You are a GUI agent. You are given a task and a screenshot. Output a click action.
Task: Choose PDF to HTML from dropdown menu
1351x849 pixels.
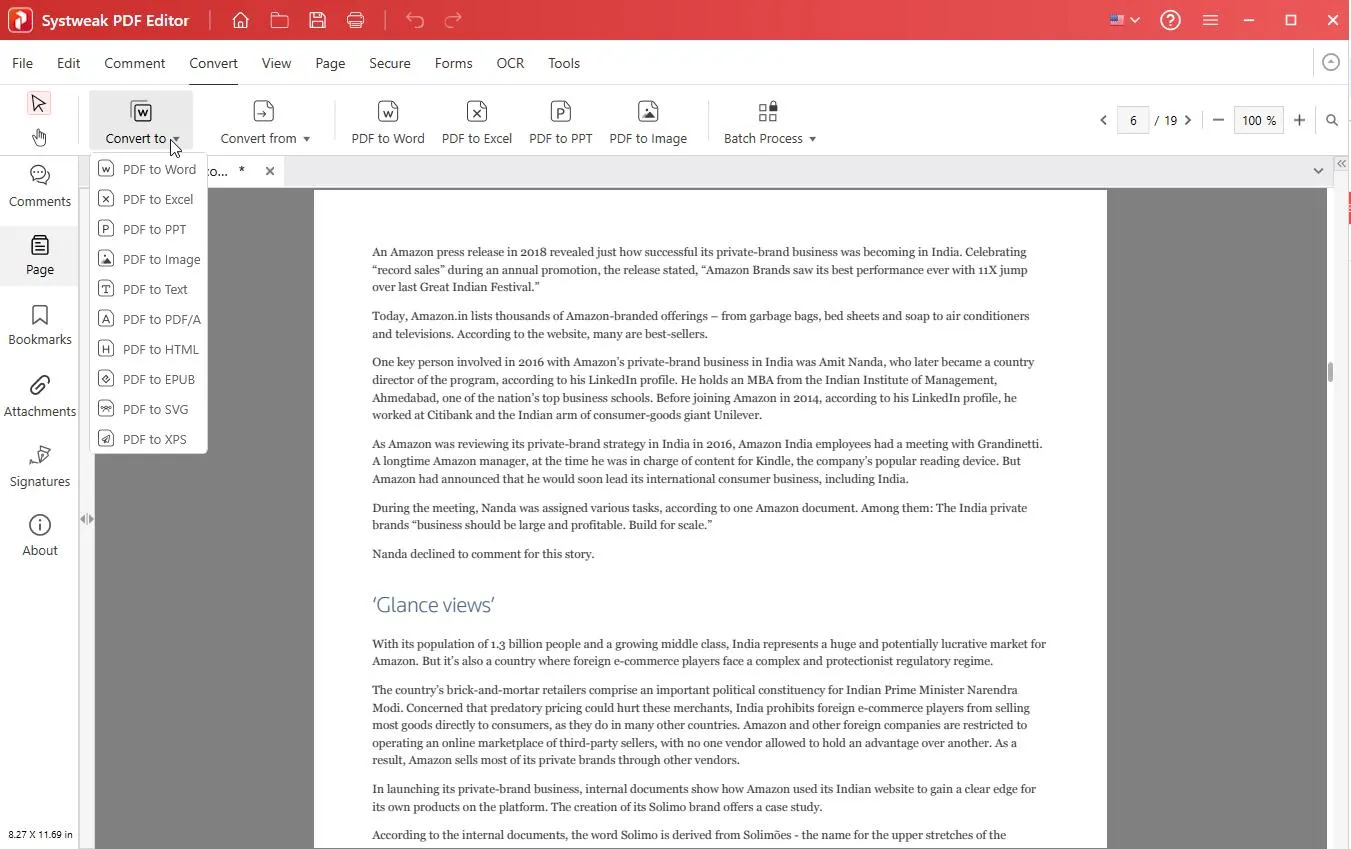point(159,349)
